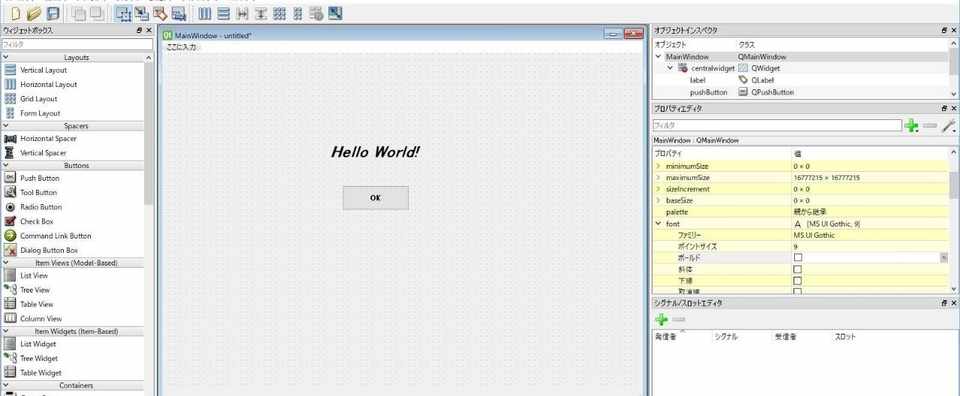Expand the sizeIncrement property
Image resolution: width=960 pixels, height=396 pixels.
point(659,189)
